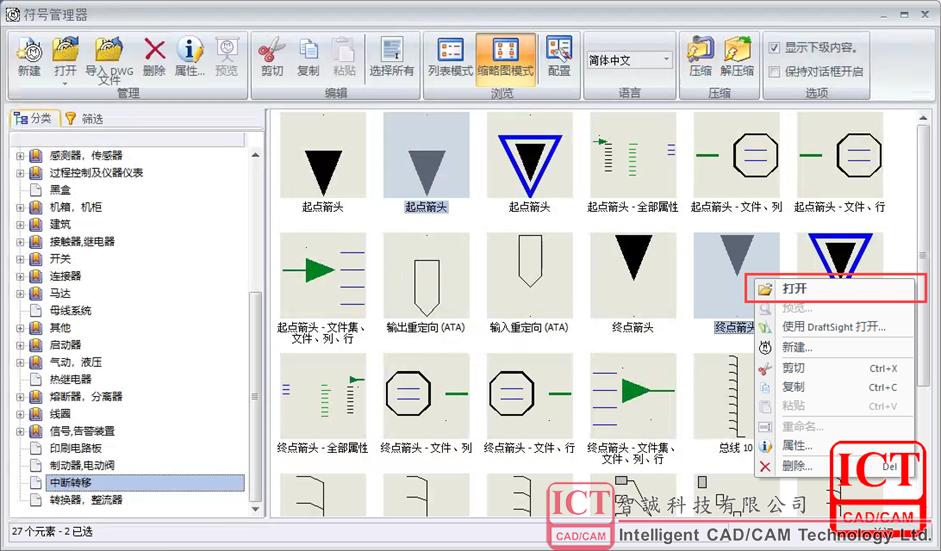Choose 复制 Ctrl+C context menu entry
The width and height of the screenshot is (941, 551).
(x=835, y=387)
